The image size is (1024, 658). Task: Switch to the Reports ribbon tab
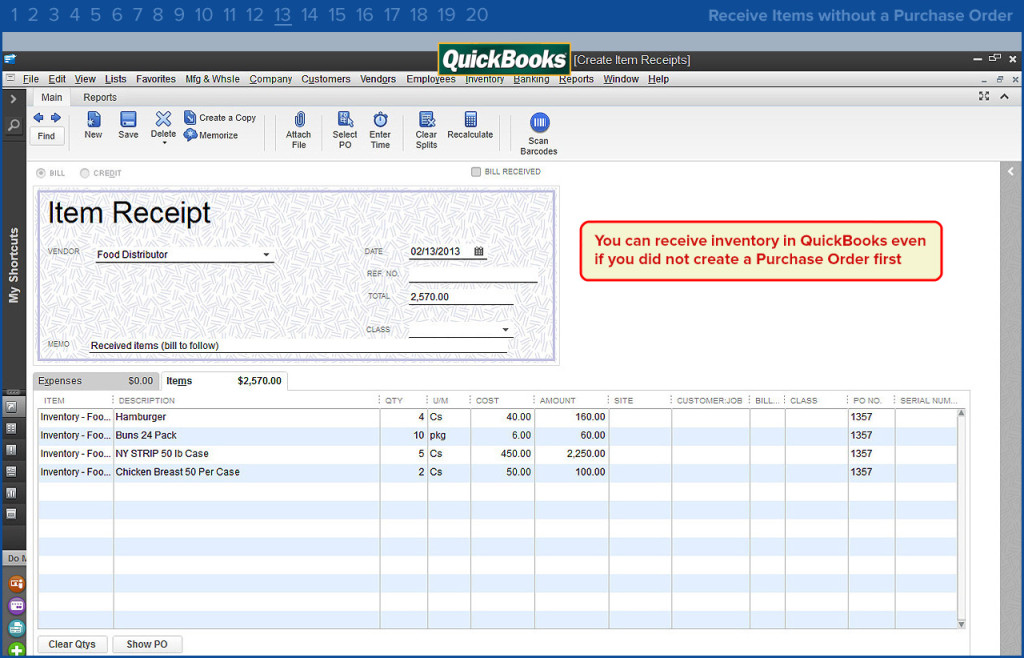(100, 97)
